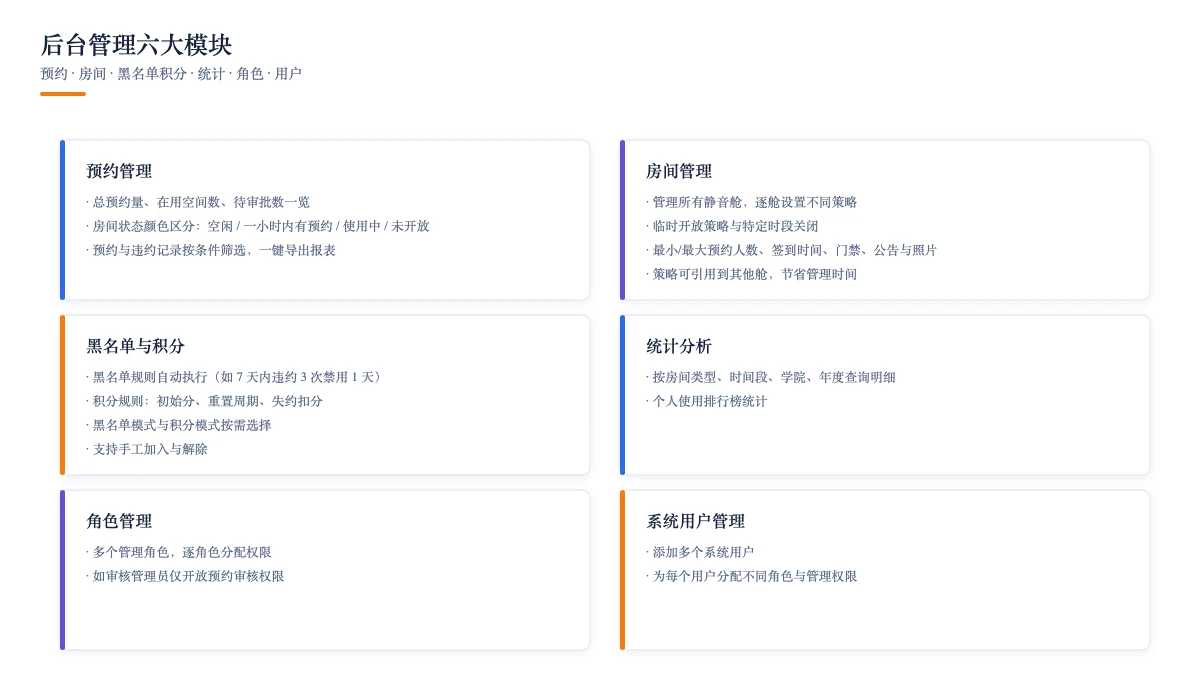Click the title 后台管理六大模块
1200x675 pixels.
point(136,45)
